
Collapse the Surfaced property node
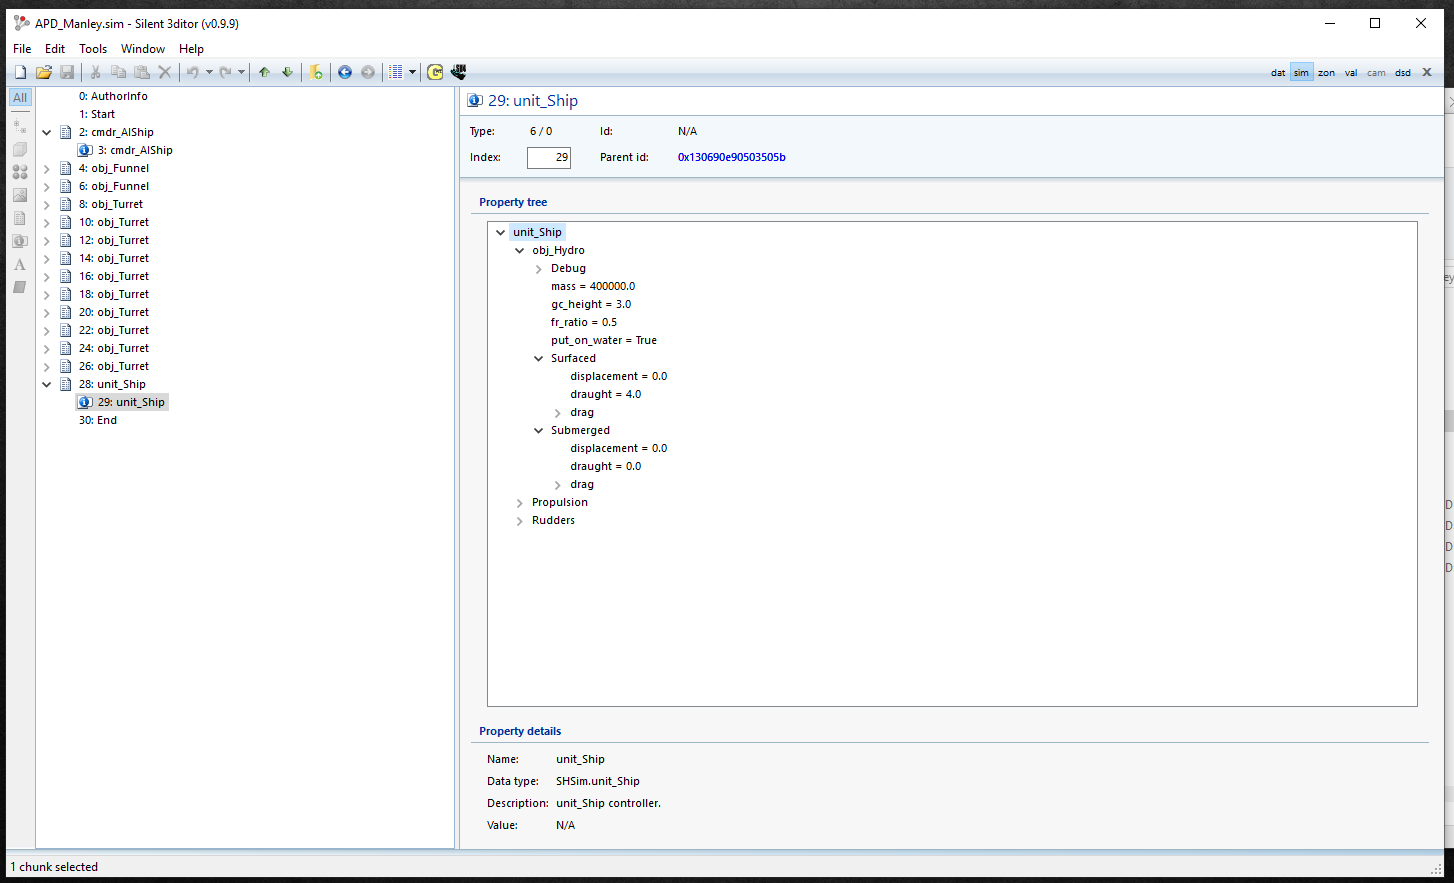539,358
